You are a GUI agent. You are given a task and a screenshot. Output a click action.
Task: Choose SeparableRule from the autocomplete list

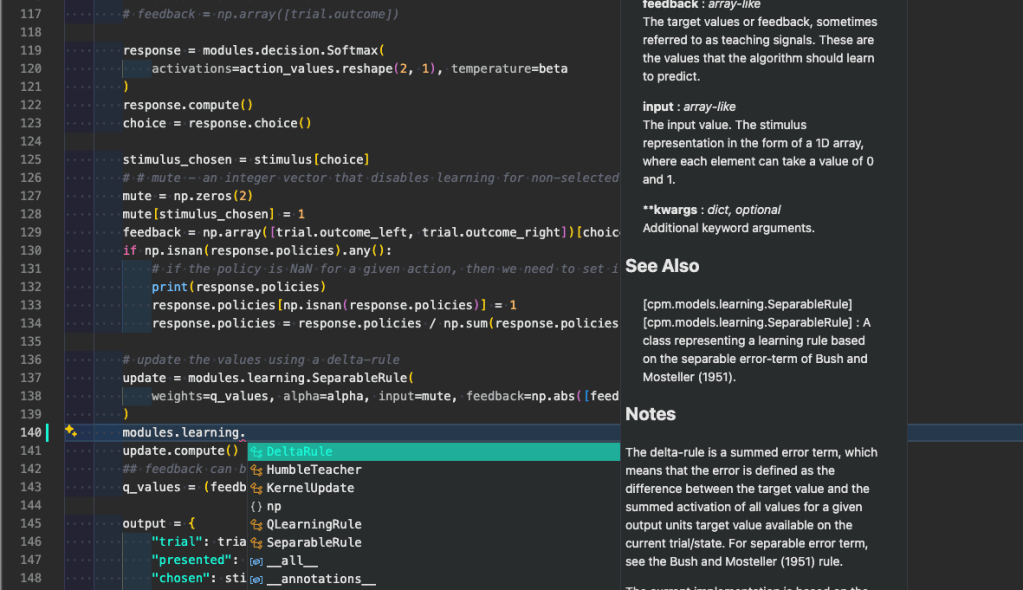pyautogui.click(x=313, y=542)
